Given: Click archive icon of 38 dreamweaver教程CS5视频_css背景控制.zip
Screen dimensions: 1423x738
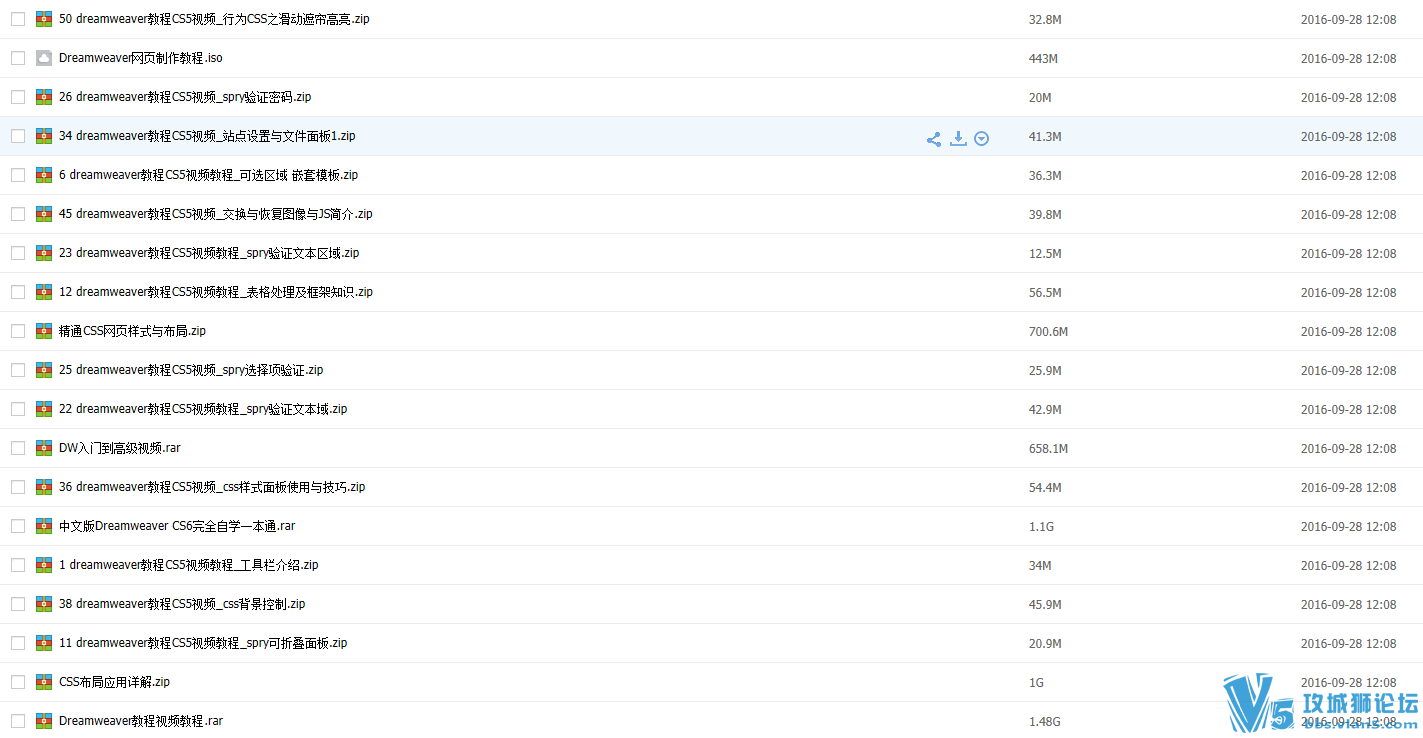Looking at the screenshot, I should coord(44,604).
